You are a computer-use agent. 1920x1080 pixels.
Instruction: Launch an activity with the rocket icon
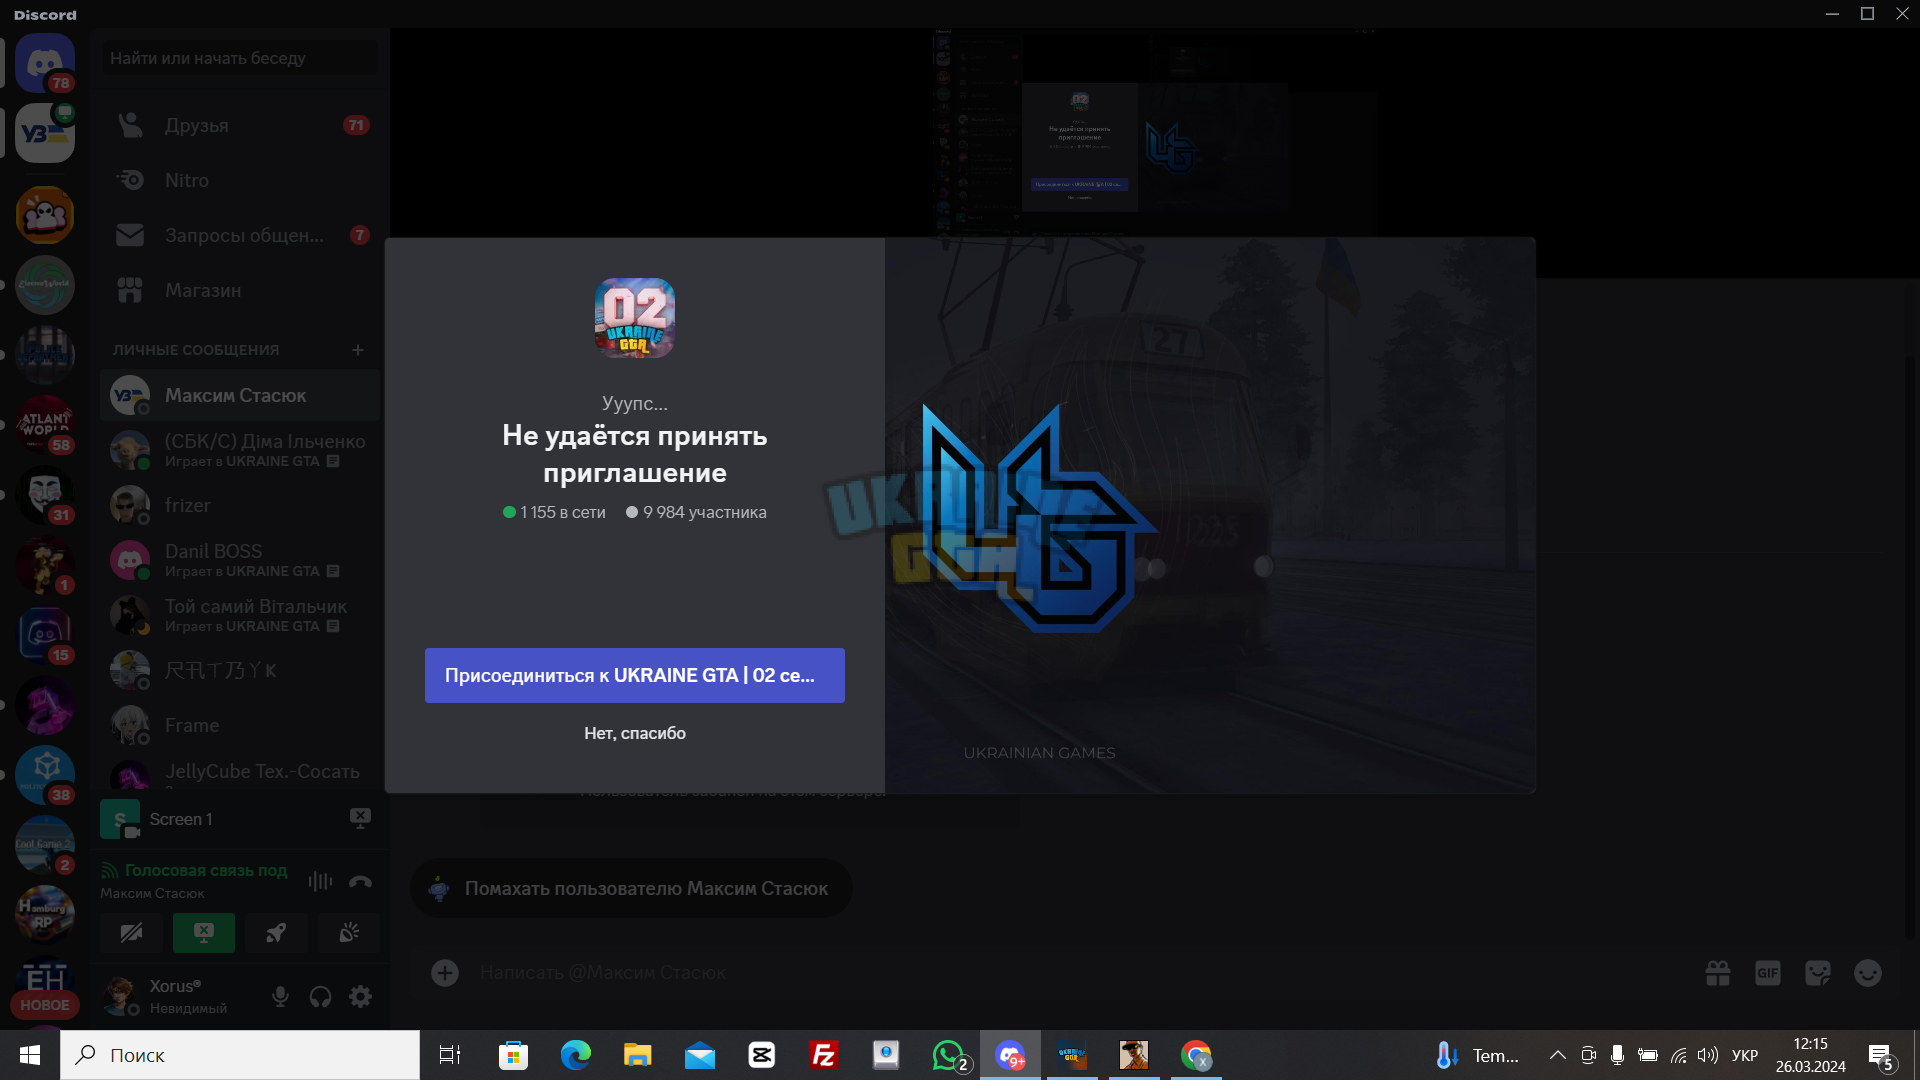coord(276,933)
